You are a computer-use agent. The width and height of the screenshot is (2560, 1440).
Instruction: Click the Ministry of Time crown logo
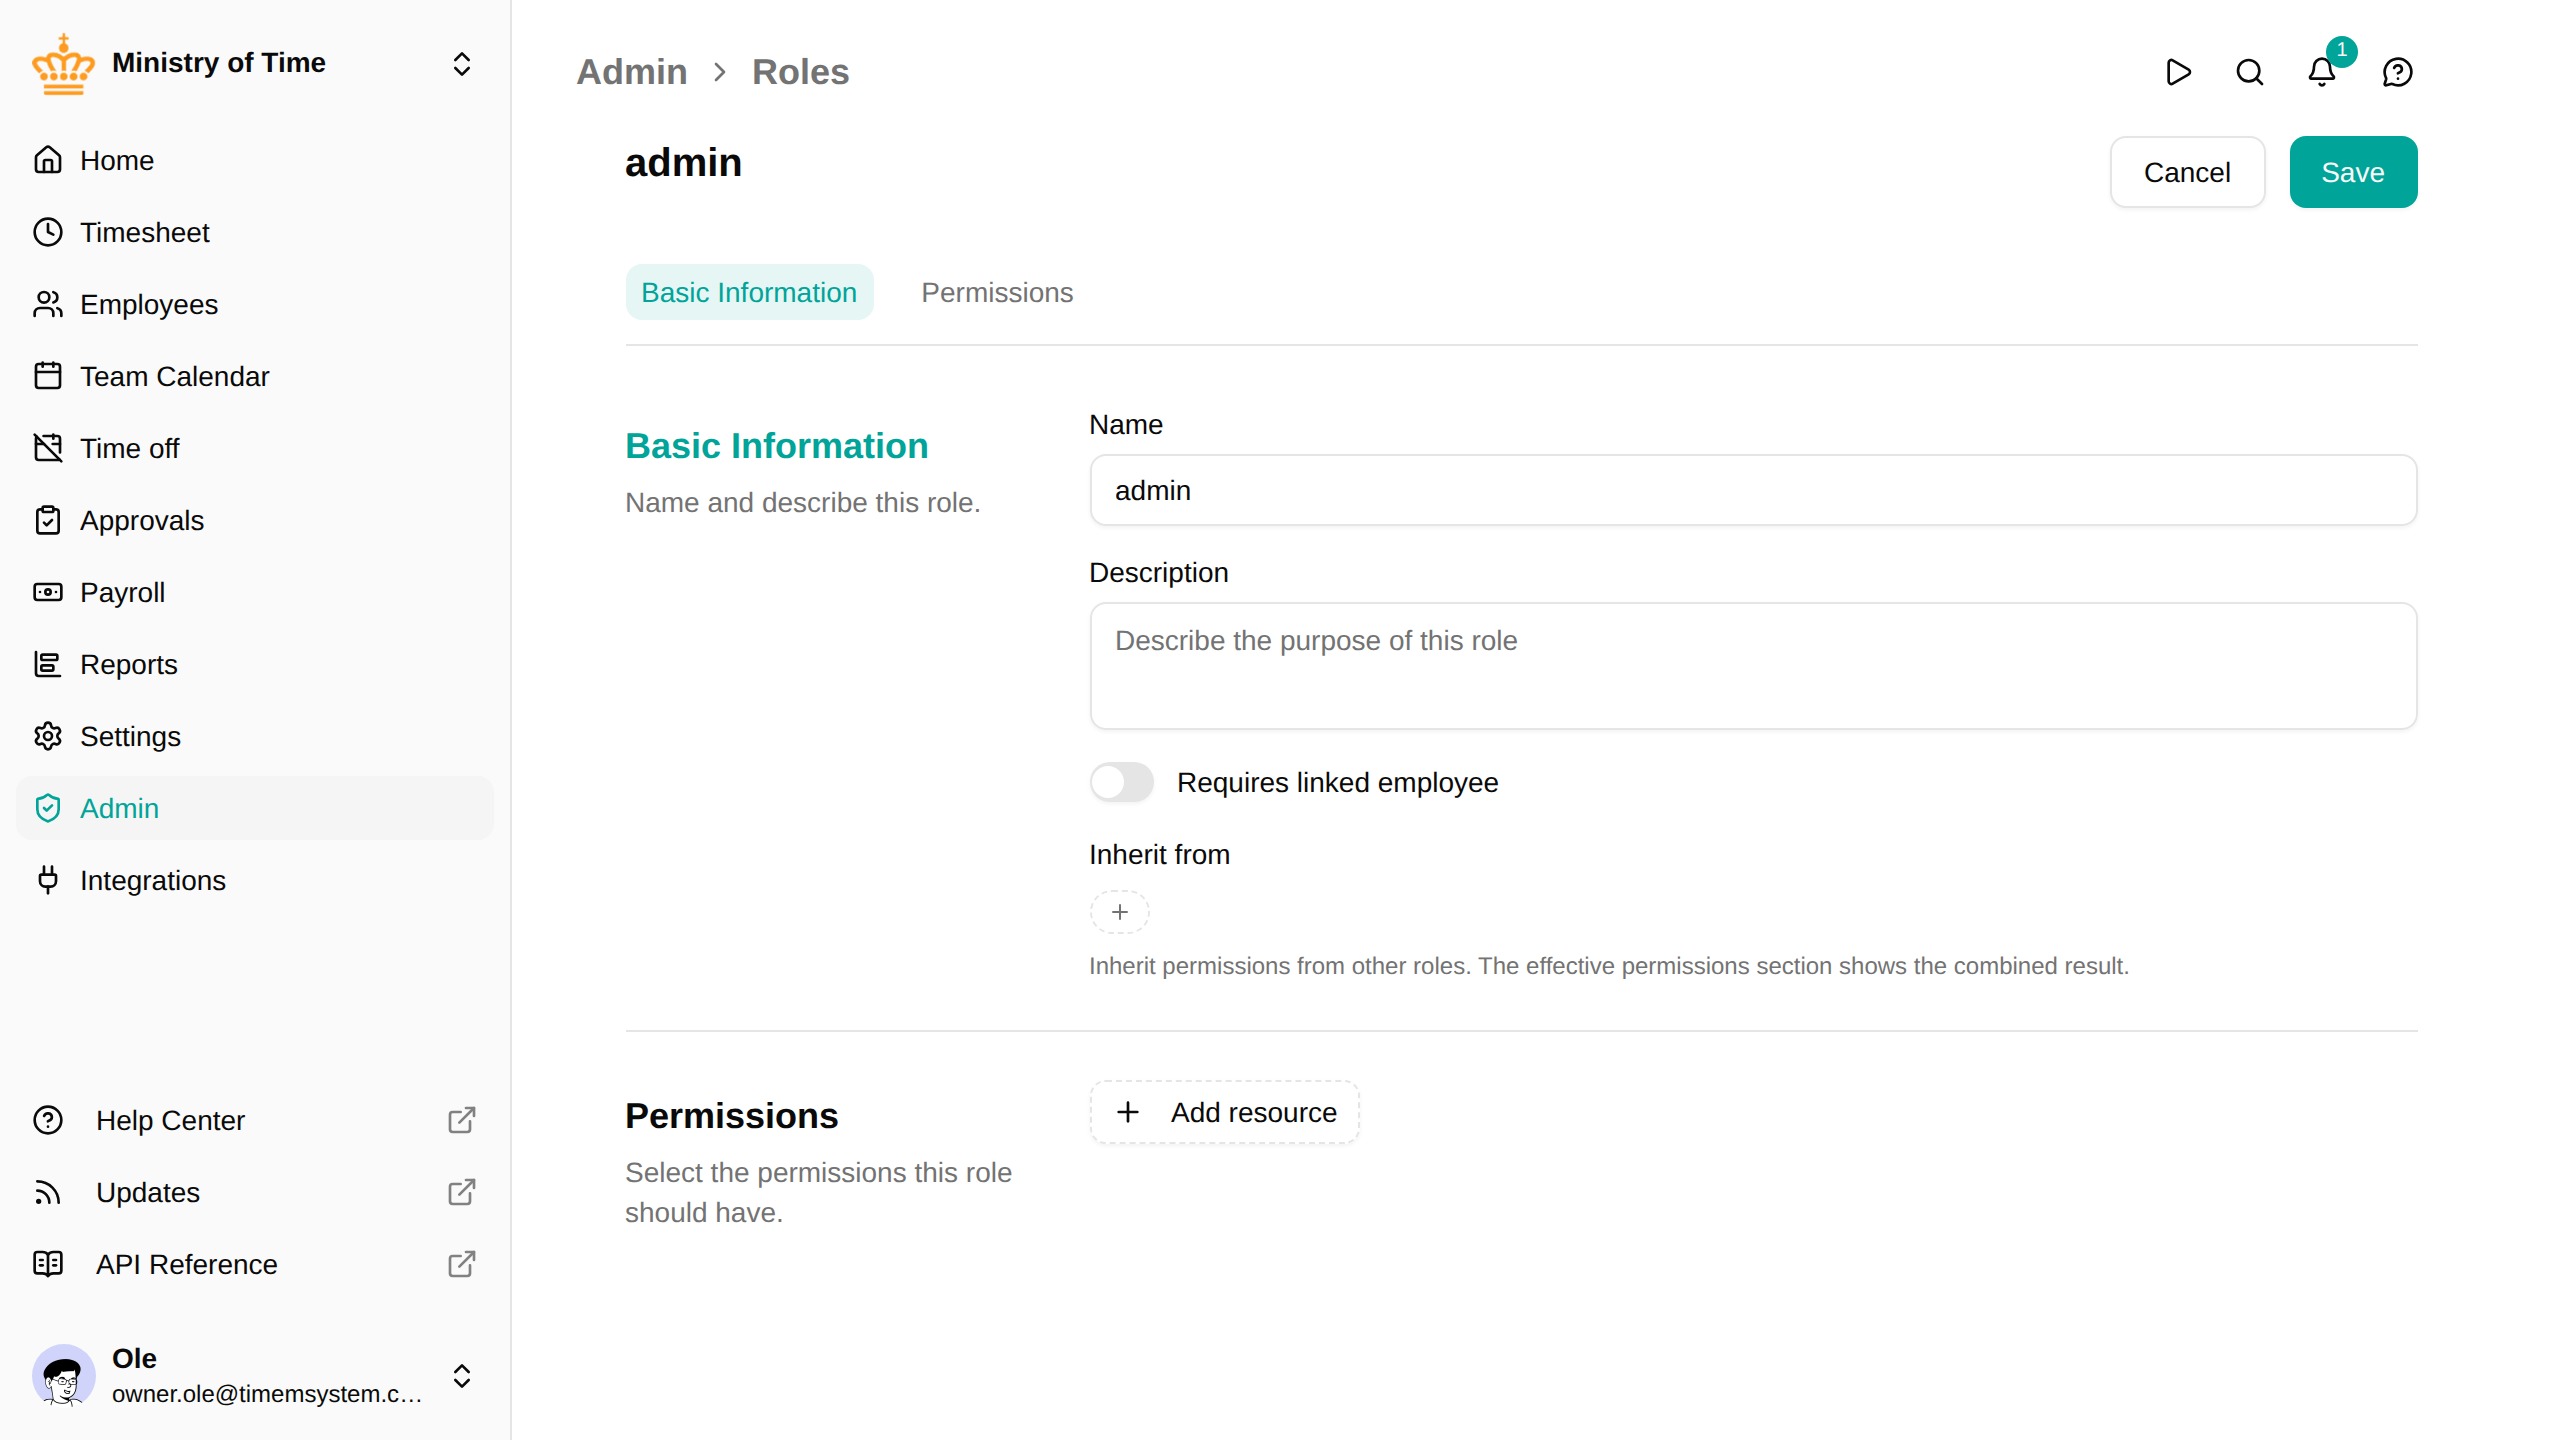(63, 64)
